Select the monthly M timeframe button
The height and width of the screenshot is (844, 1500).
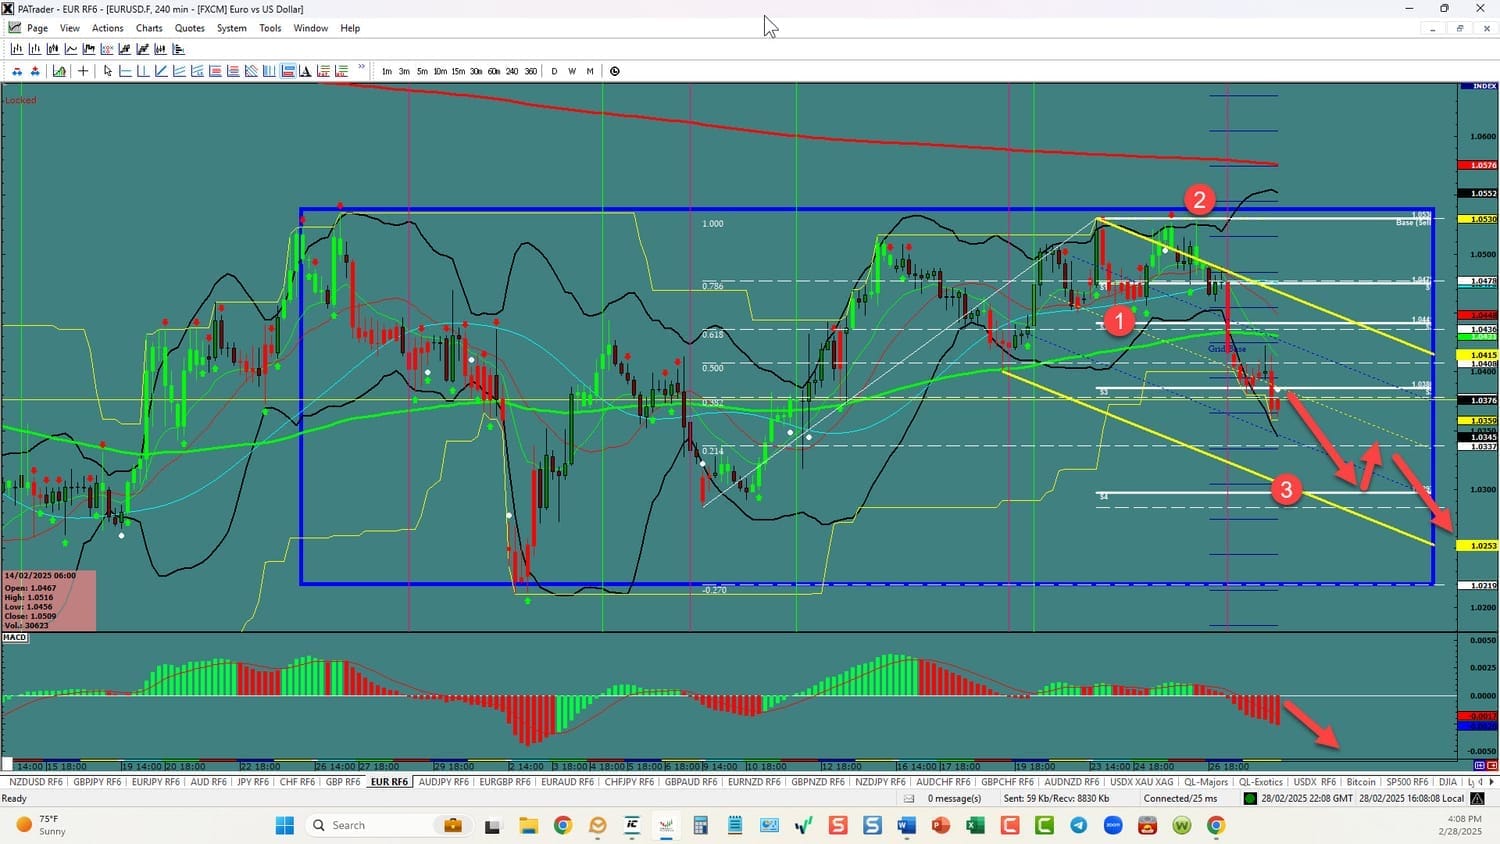point(590,71)
